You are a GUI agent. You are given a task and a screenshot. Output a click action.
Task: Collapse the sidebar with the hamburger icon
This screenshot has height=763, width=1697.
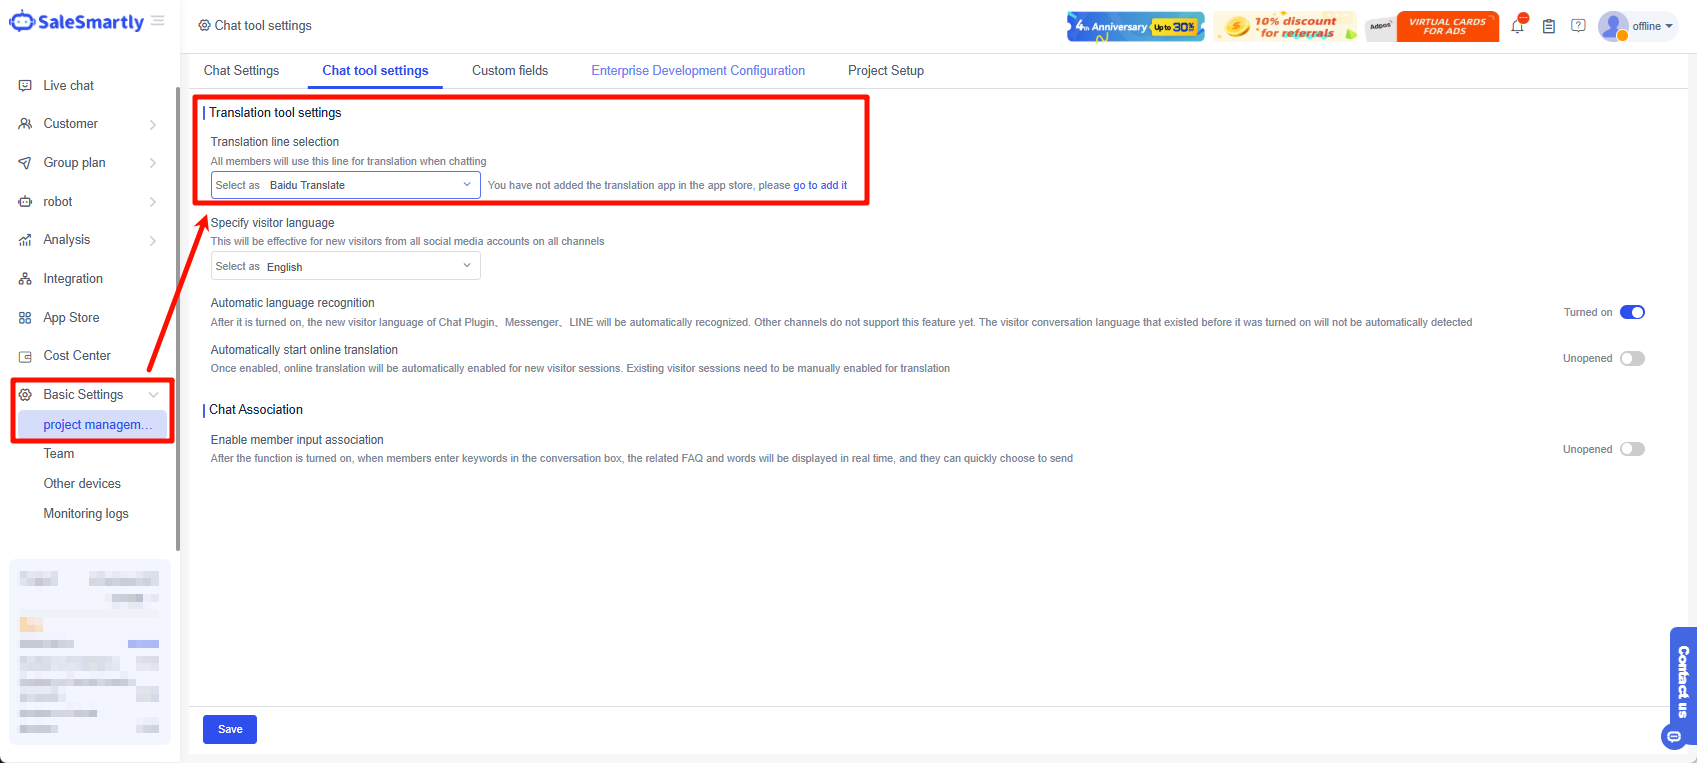point(158,21)
